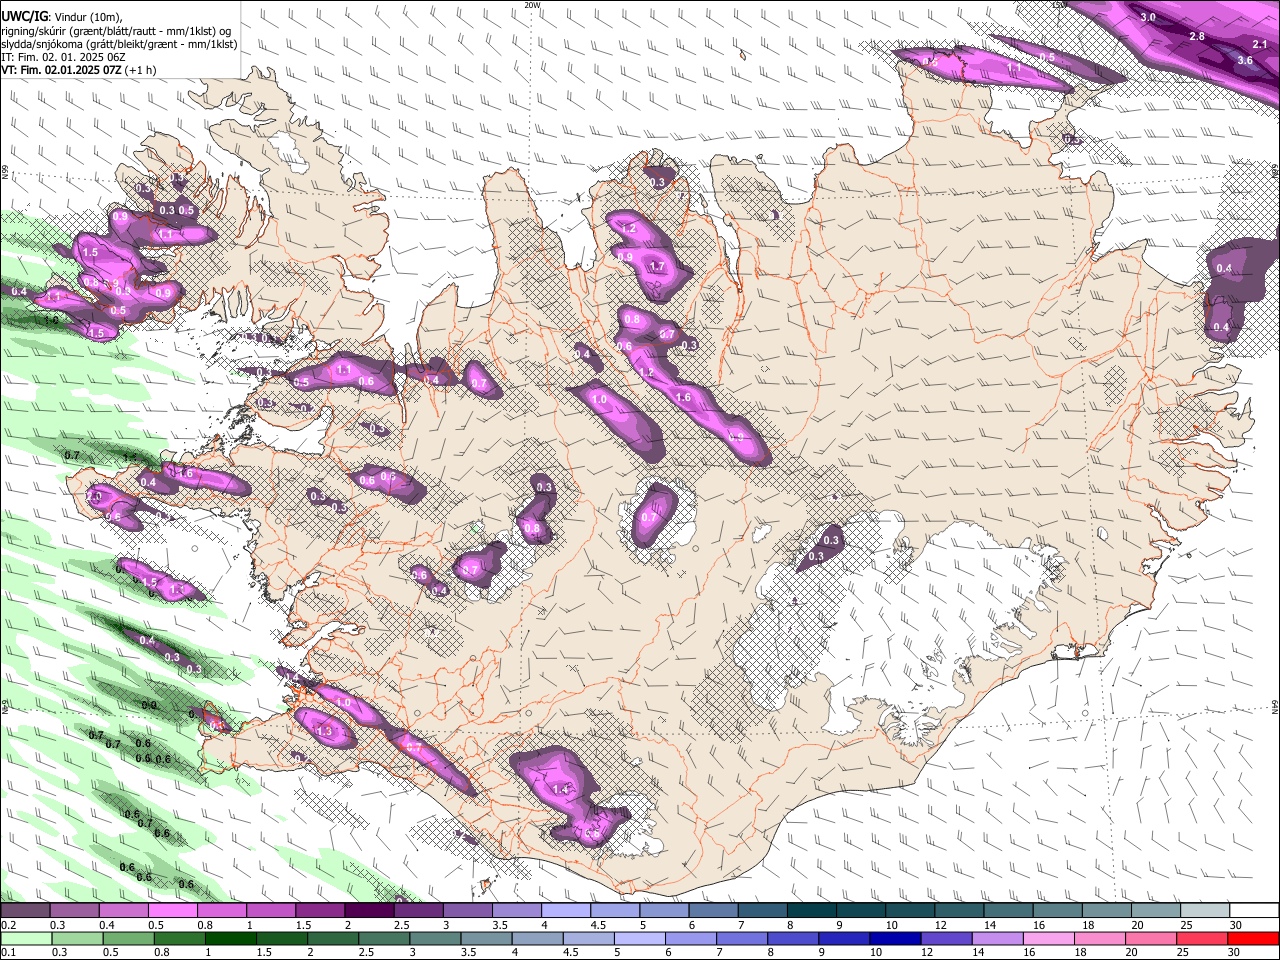Viewport: 1280px width, 960px height.
Task: Click the bright red swatch after 30 in lower legend row
Action: pyautogui.click(x=1254, y=938)
